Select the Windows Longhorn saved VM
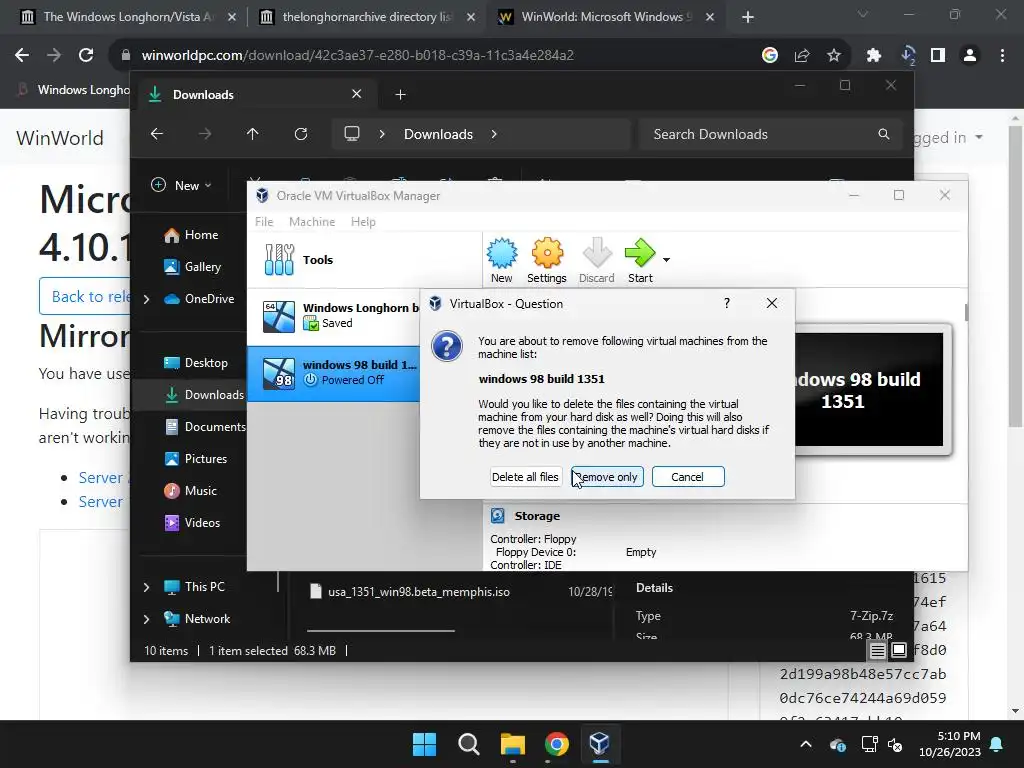The height and width of the screenshot is (768, 1024). [x=334, y=316]
